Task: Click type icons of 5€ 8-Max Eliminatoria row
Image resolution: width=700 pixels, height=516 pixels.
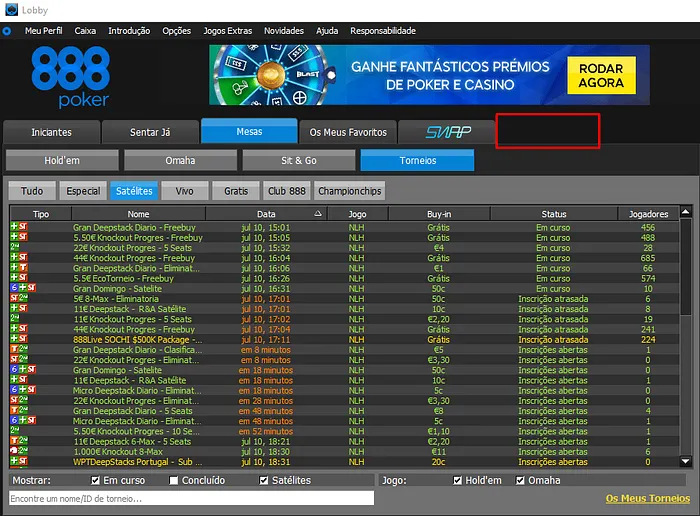Action: click(19, 298)
